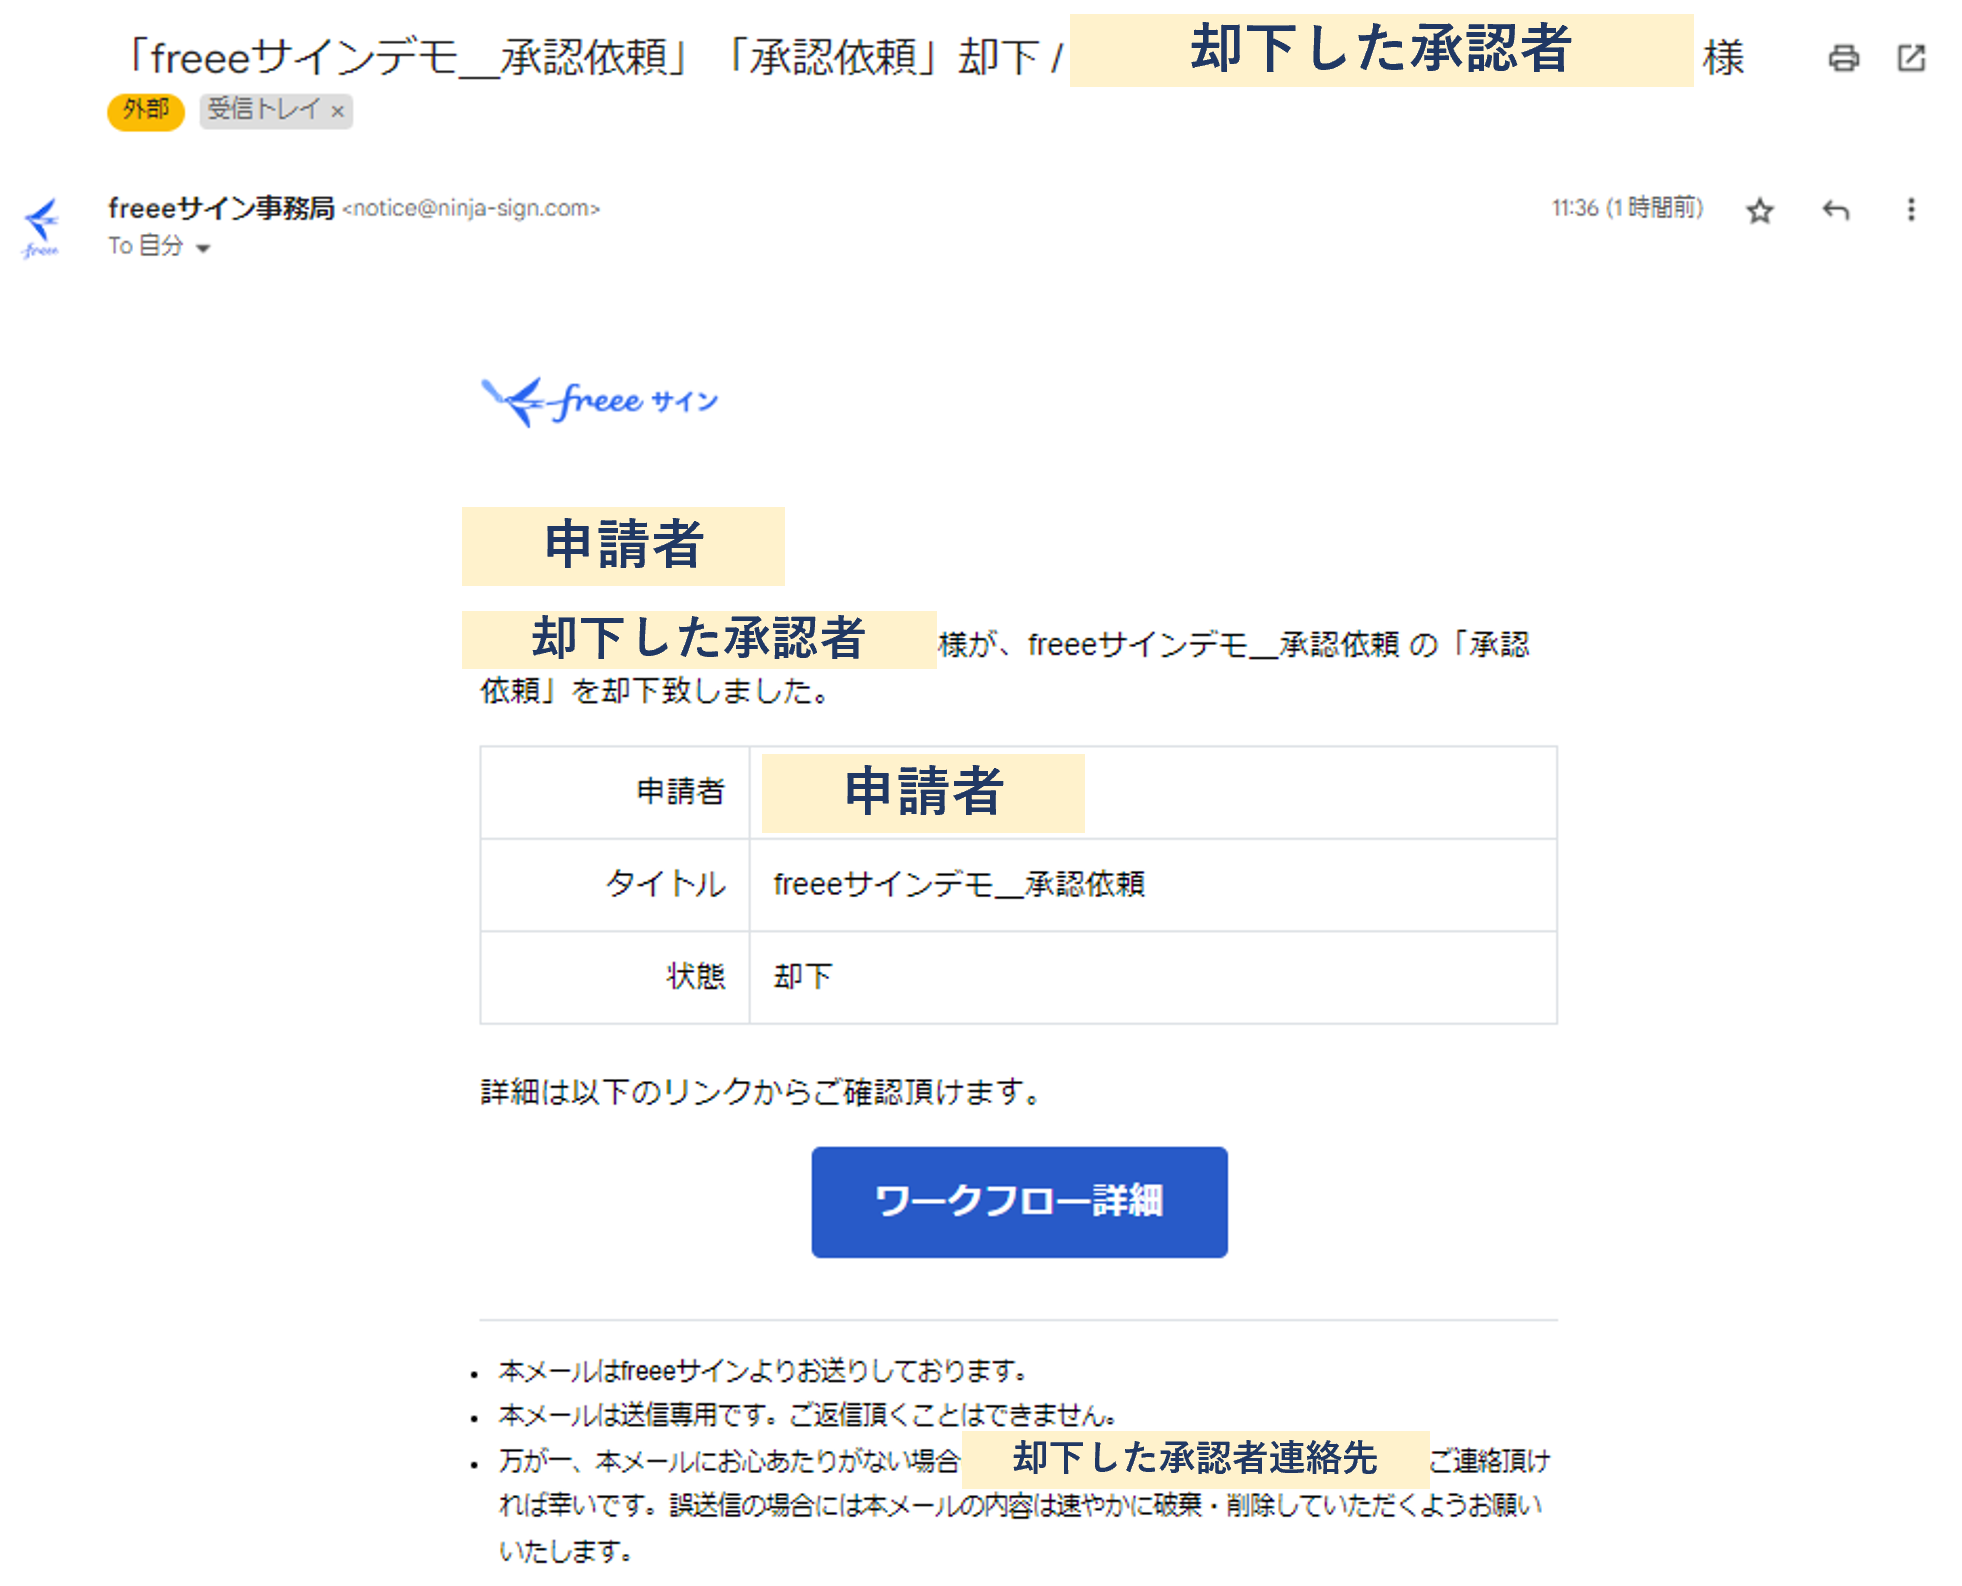Reply to the email with arrow icon
The height and width of the screenshot is (1586, 1962).
tap(1836, 210)
